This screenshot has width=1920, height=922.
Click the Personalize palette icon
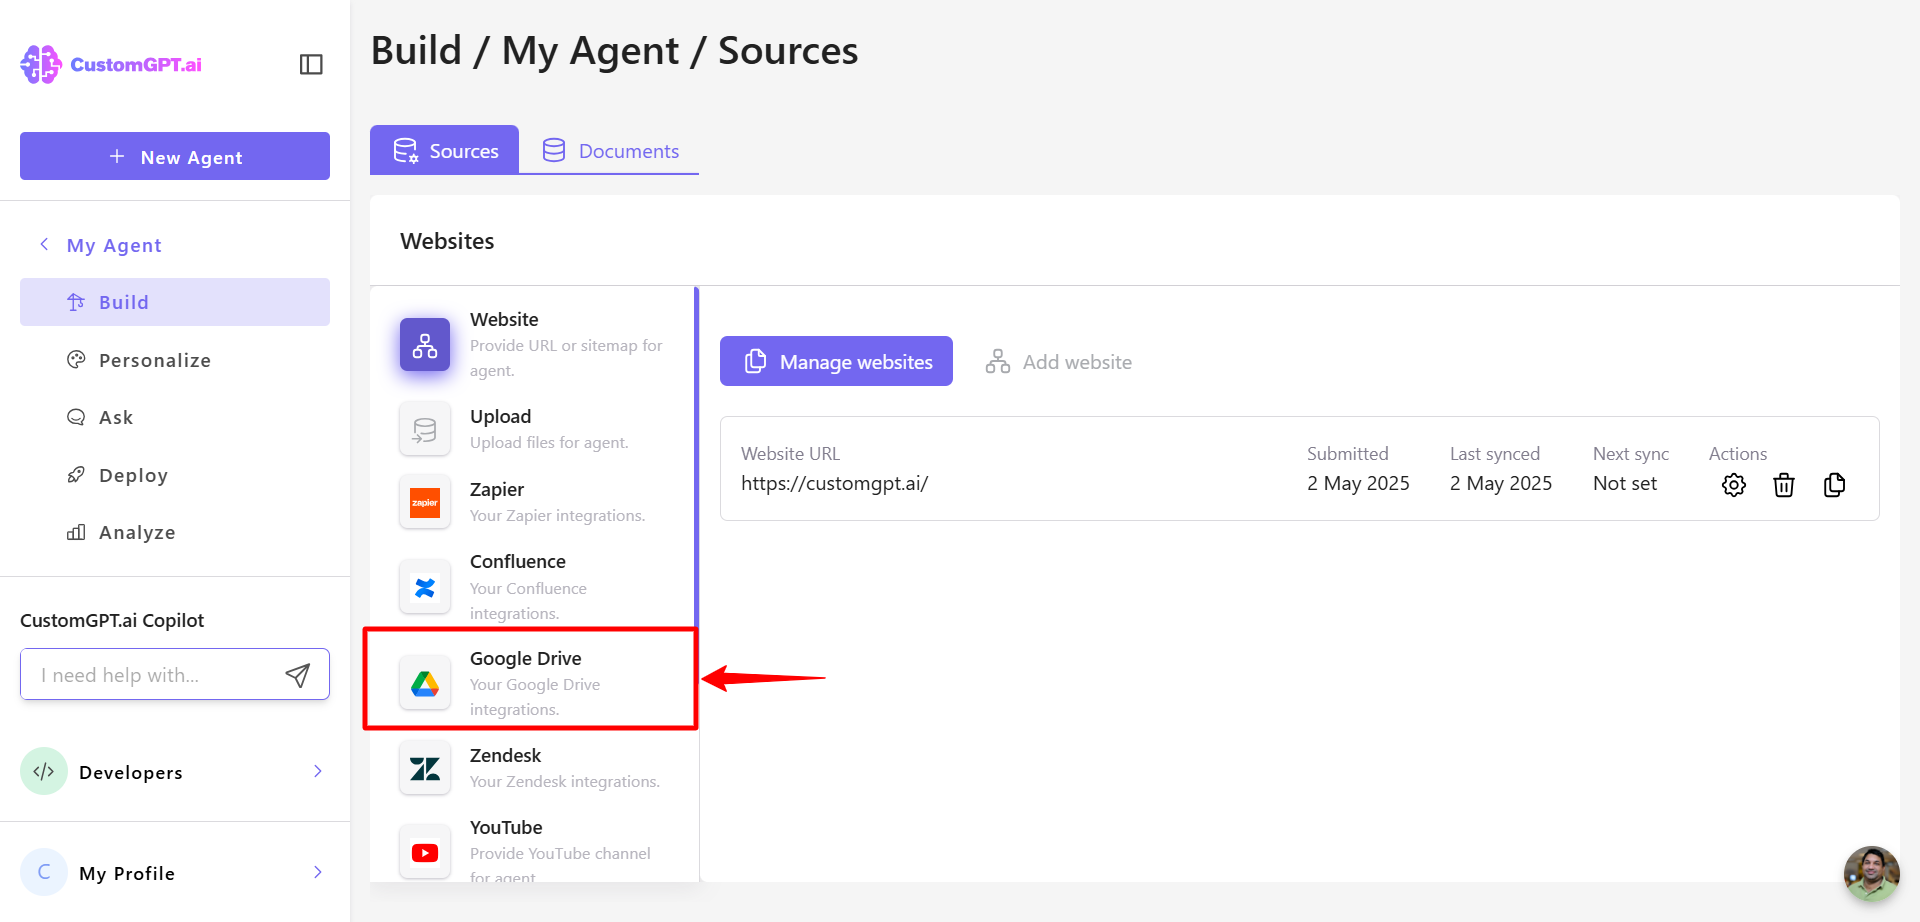[x=76, y=359]
